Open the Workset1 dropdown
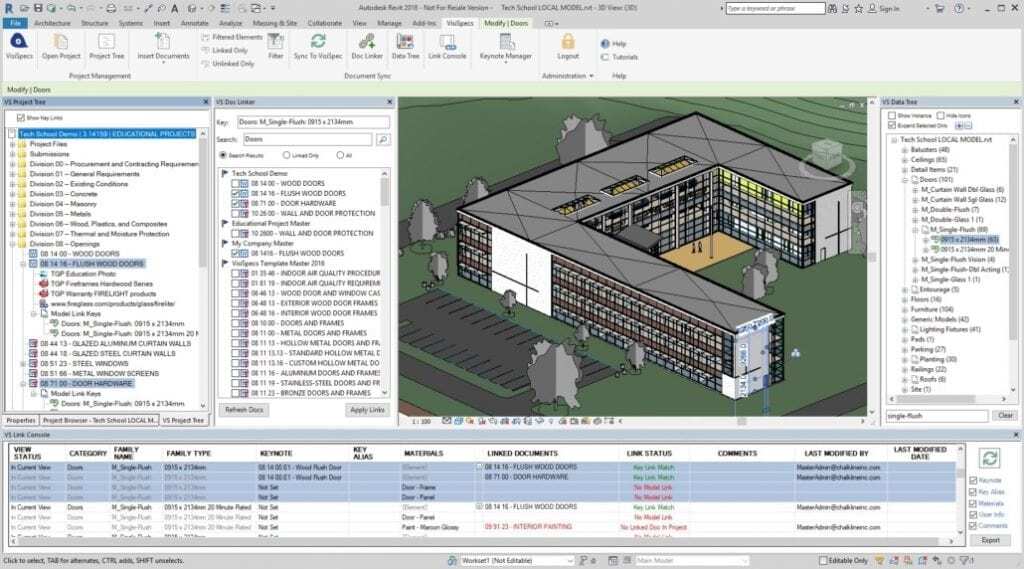The image size is (1024, 569). pos(569,561)
